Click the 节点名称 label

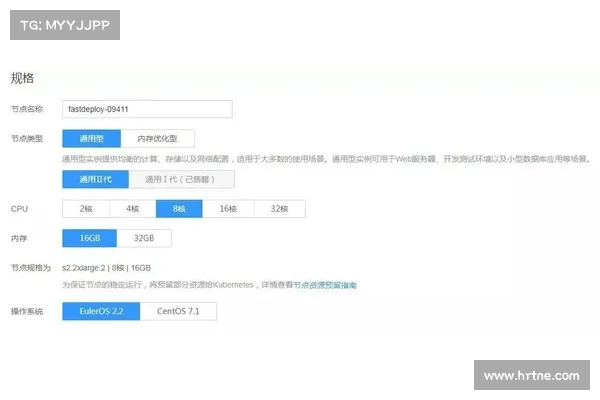tap(27, 109)
